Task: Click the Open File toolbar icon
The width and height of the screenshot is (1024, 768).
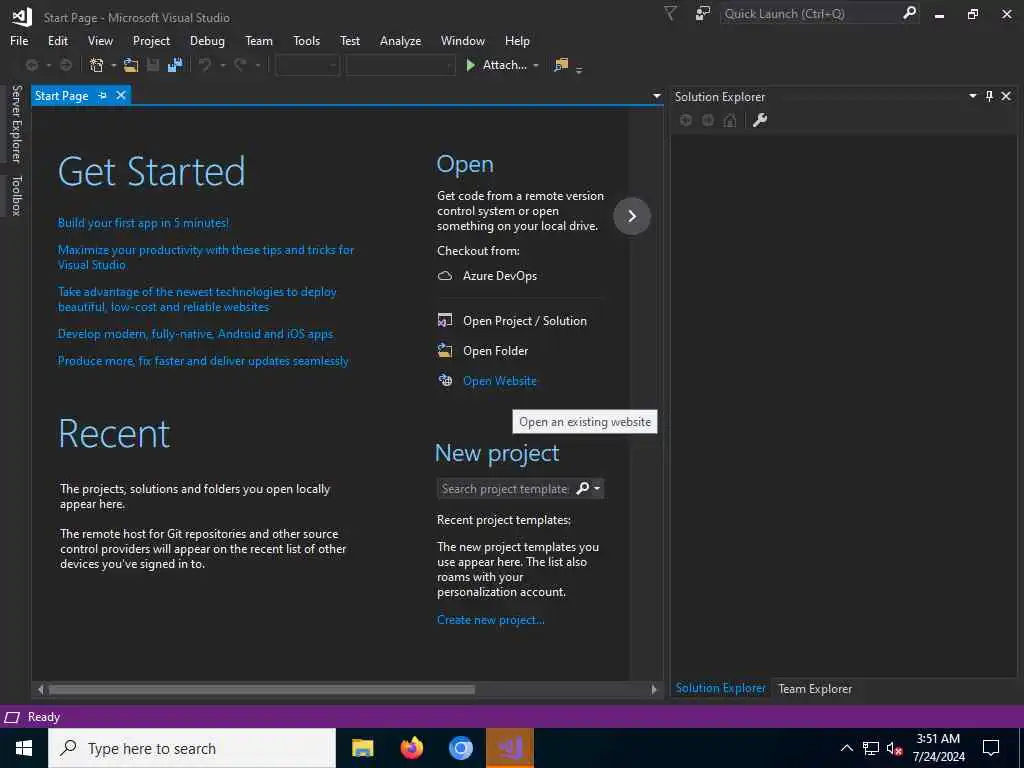Action: pyautogui.click(x=131, y=65)
